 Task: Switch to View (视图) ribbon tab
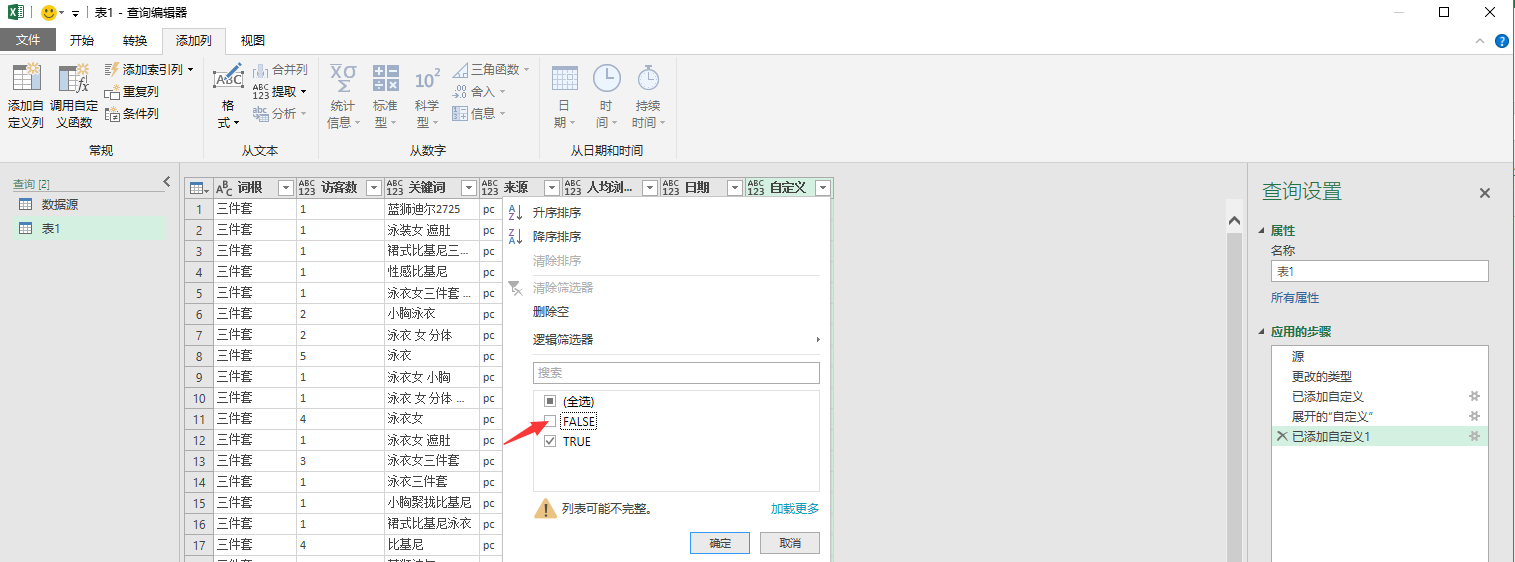click(x=253, y=41)
